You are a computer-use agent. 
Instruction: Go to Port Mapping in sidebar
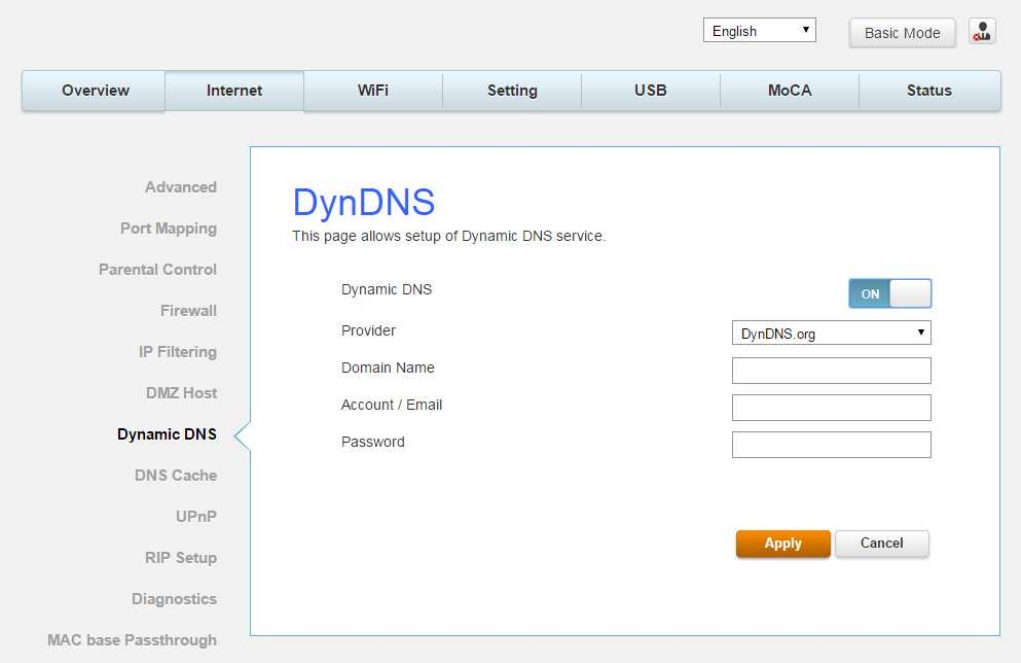tap(168, 229)
